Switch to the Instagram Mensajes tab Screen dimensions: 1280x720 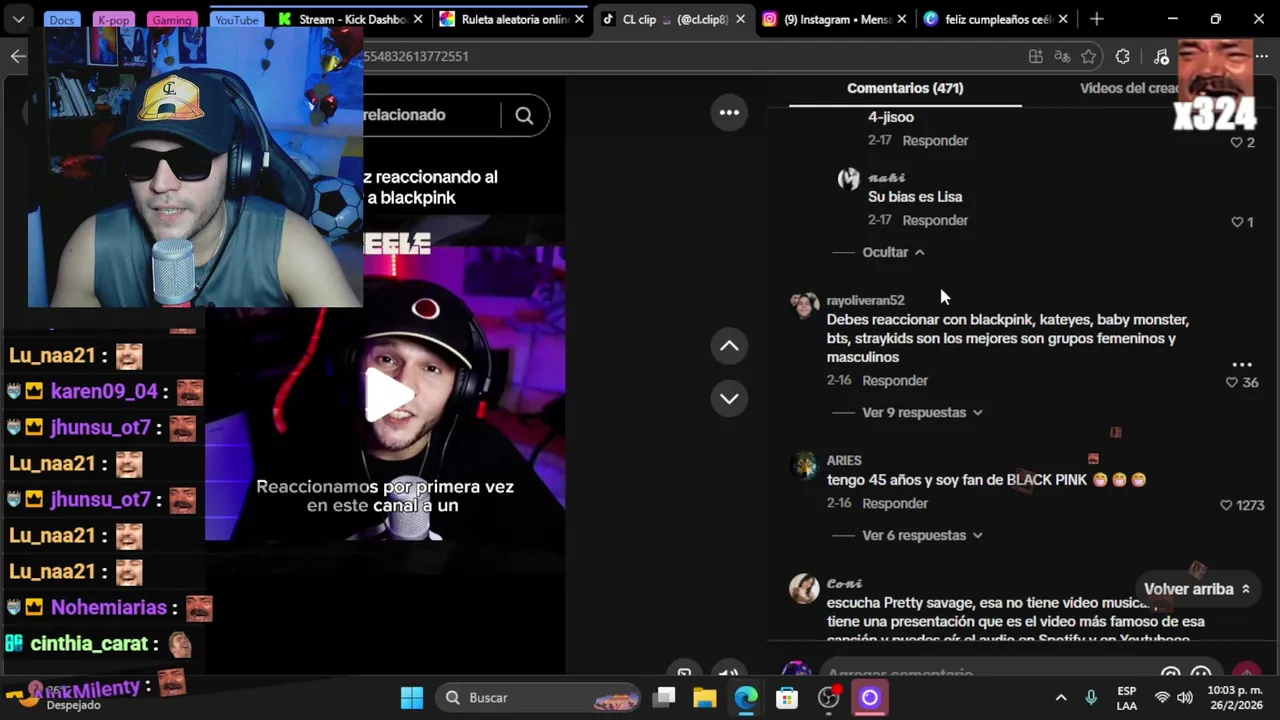pyautogui.click(x=835, y=19)
